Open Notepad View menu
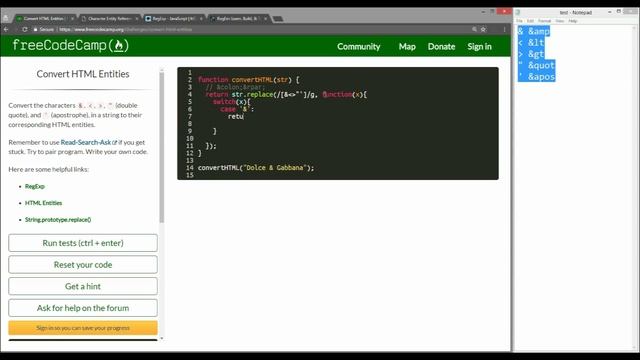Viewport: 640px width, 360px height. click(560, 21)
